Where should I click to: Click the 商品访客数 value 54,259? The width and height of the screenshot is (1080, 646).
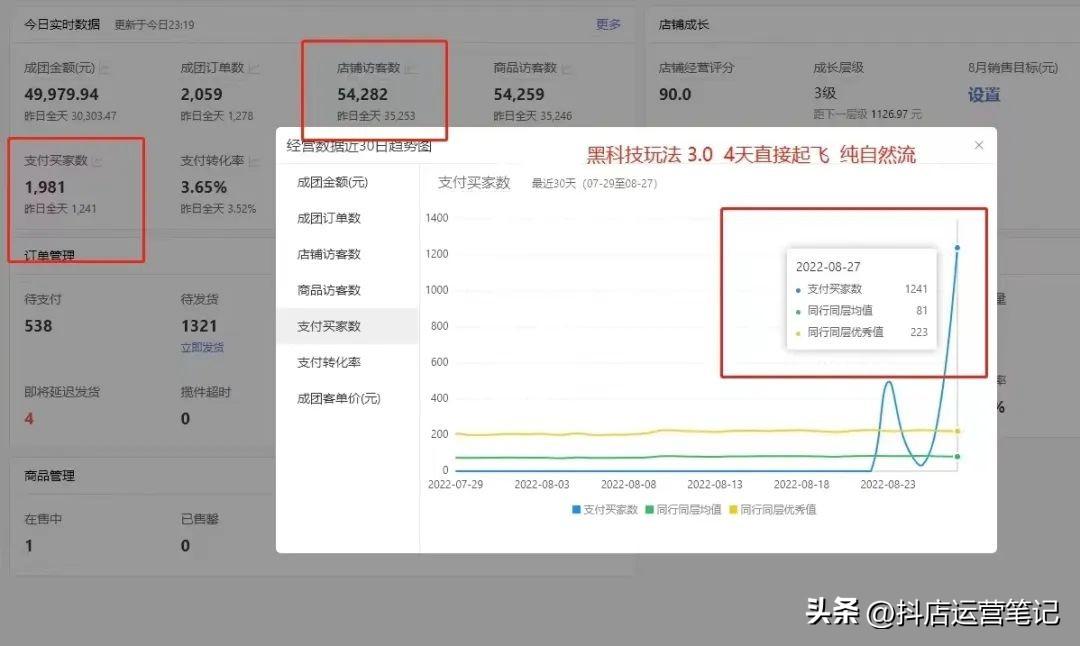point(519,94)
